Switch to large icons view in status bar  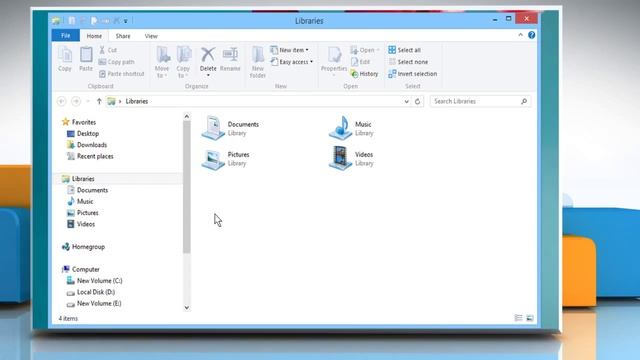tap(530, 318)
